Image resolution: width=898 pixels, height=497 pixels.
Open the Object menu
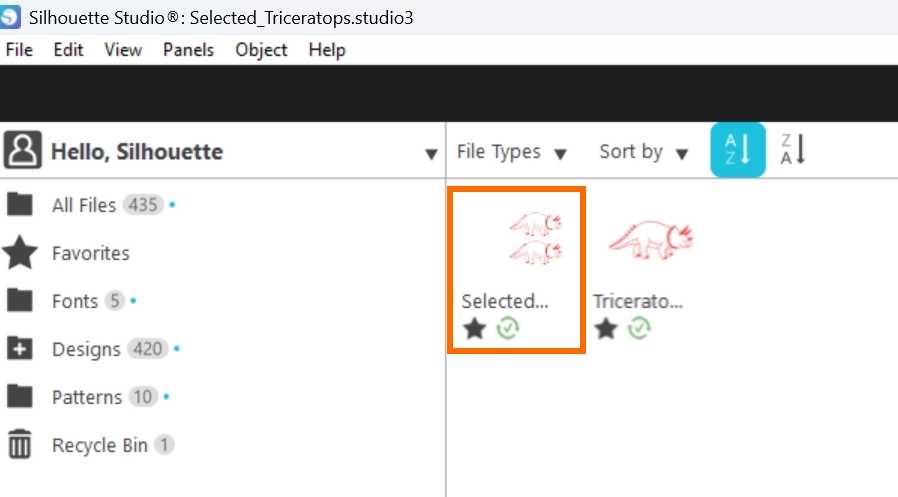point(261,50)
